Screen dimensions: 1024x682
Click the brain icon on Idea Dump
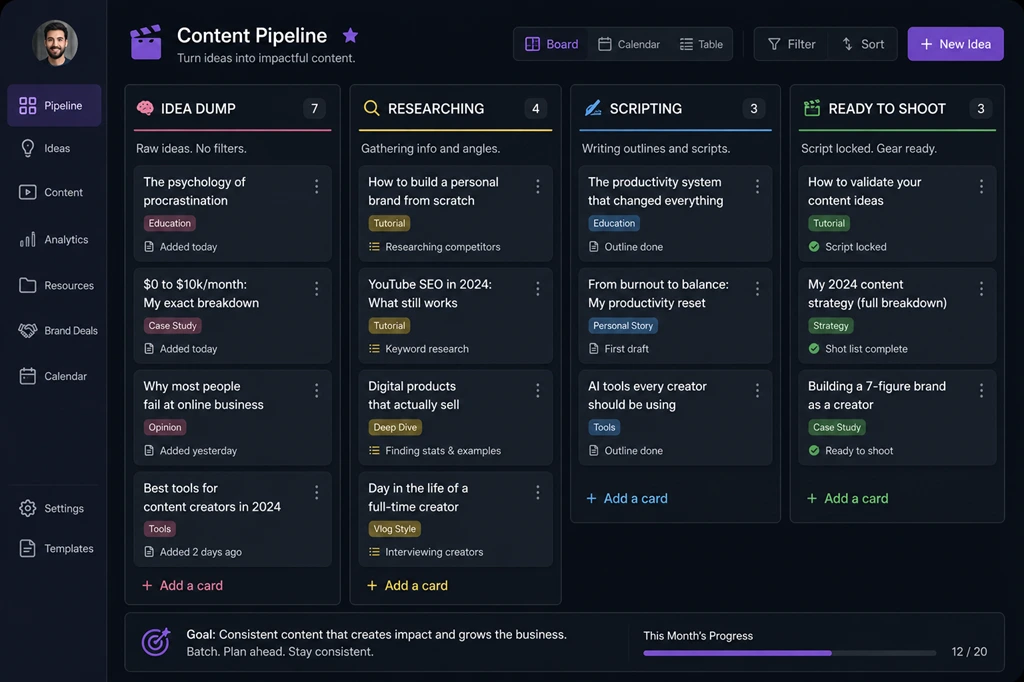pyautogui.click(x=145, y=108)
